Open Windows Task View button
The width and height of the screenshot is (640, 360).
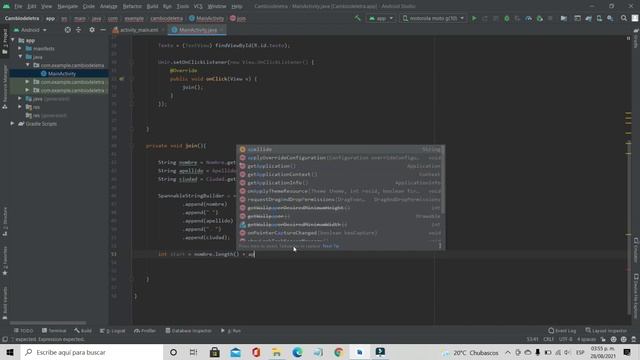[193, 352]
